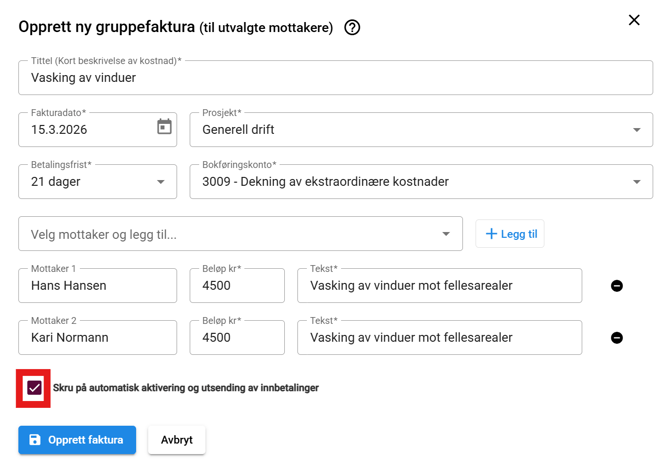Remove recipient Hans Hansen with minus icon
The image size is (670, 463).
(617, 286)
